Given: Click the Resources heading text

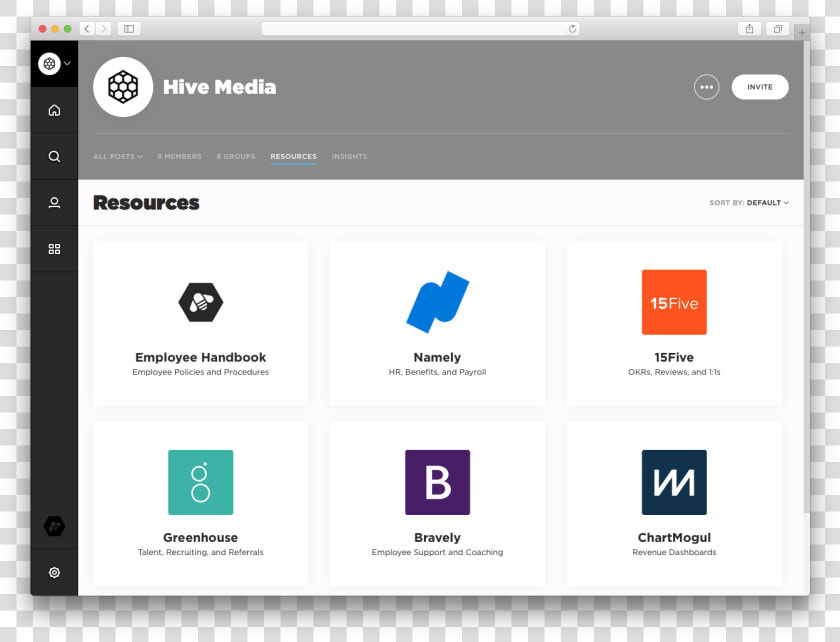Looking at the screenshot, I should (146, 203).
